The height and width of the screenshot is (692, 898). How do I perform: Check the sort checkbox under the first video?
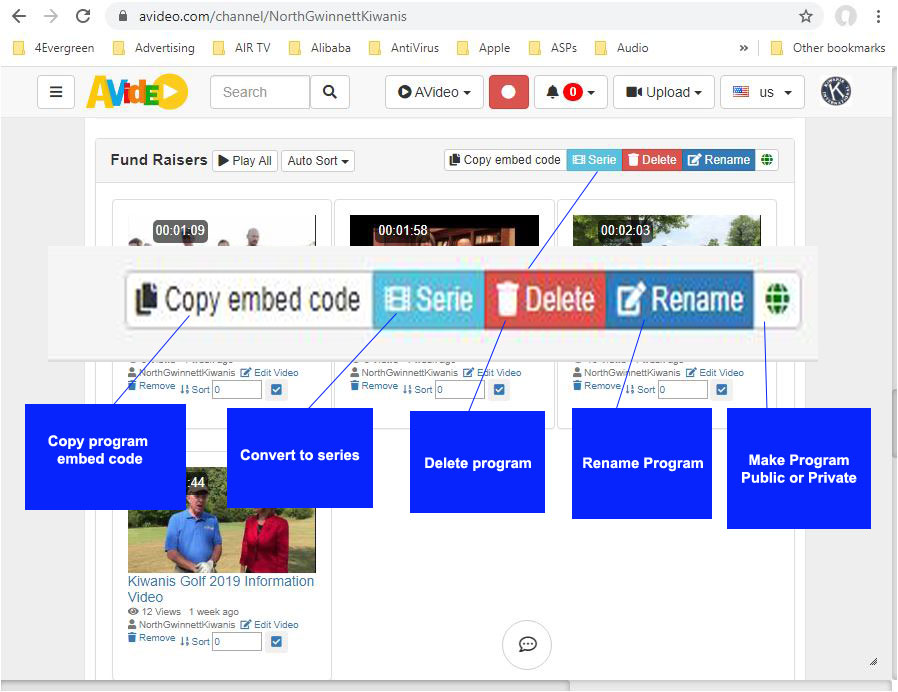click(276, 390)
